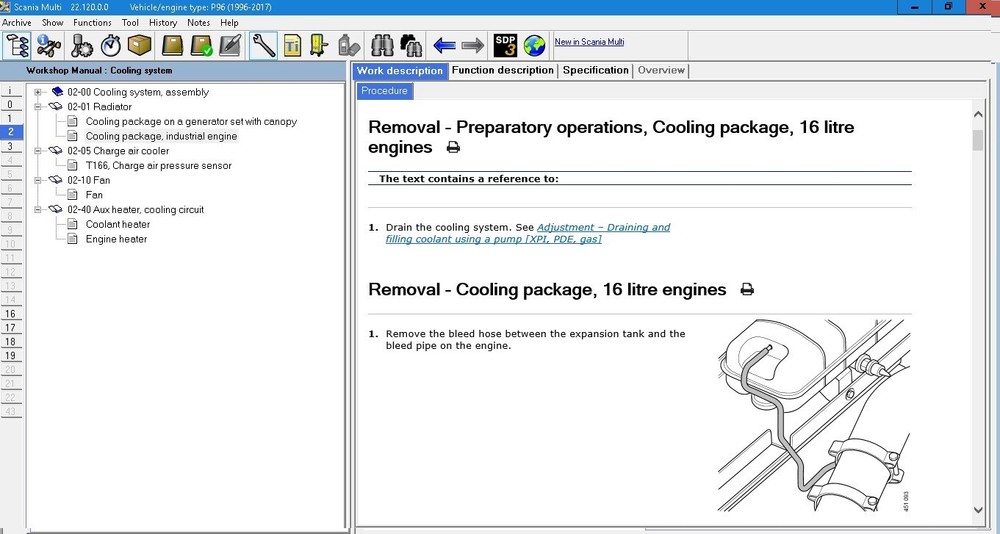This screenshot has height=534, width=1000.
Task: Open the New in Scania Multi link
Action: pyautogui.click(x=589, y=41)
